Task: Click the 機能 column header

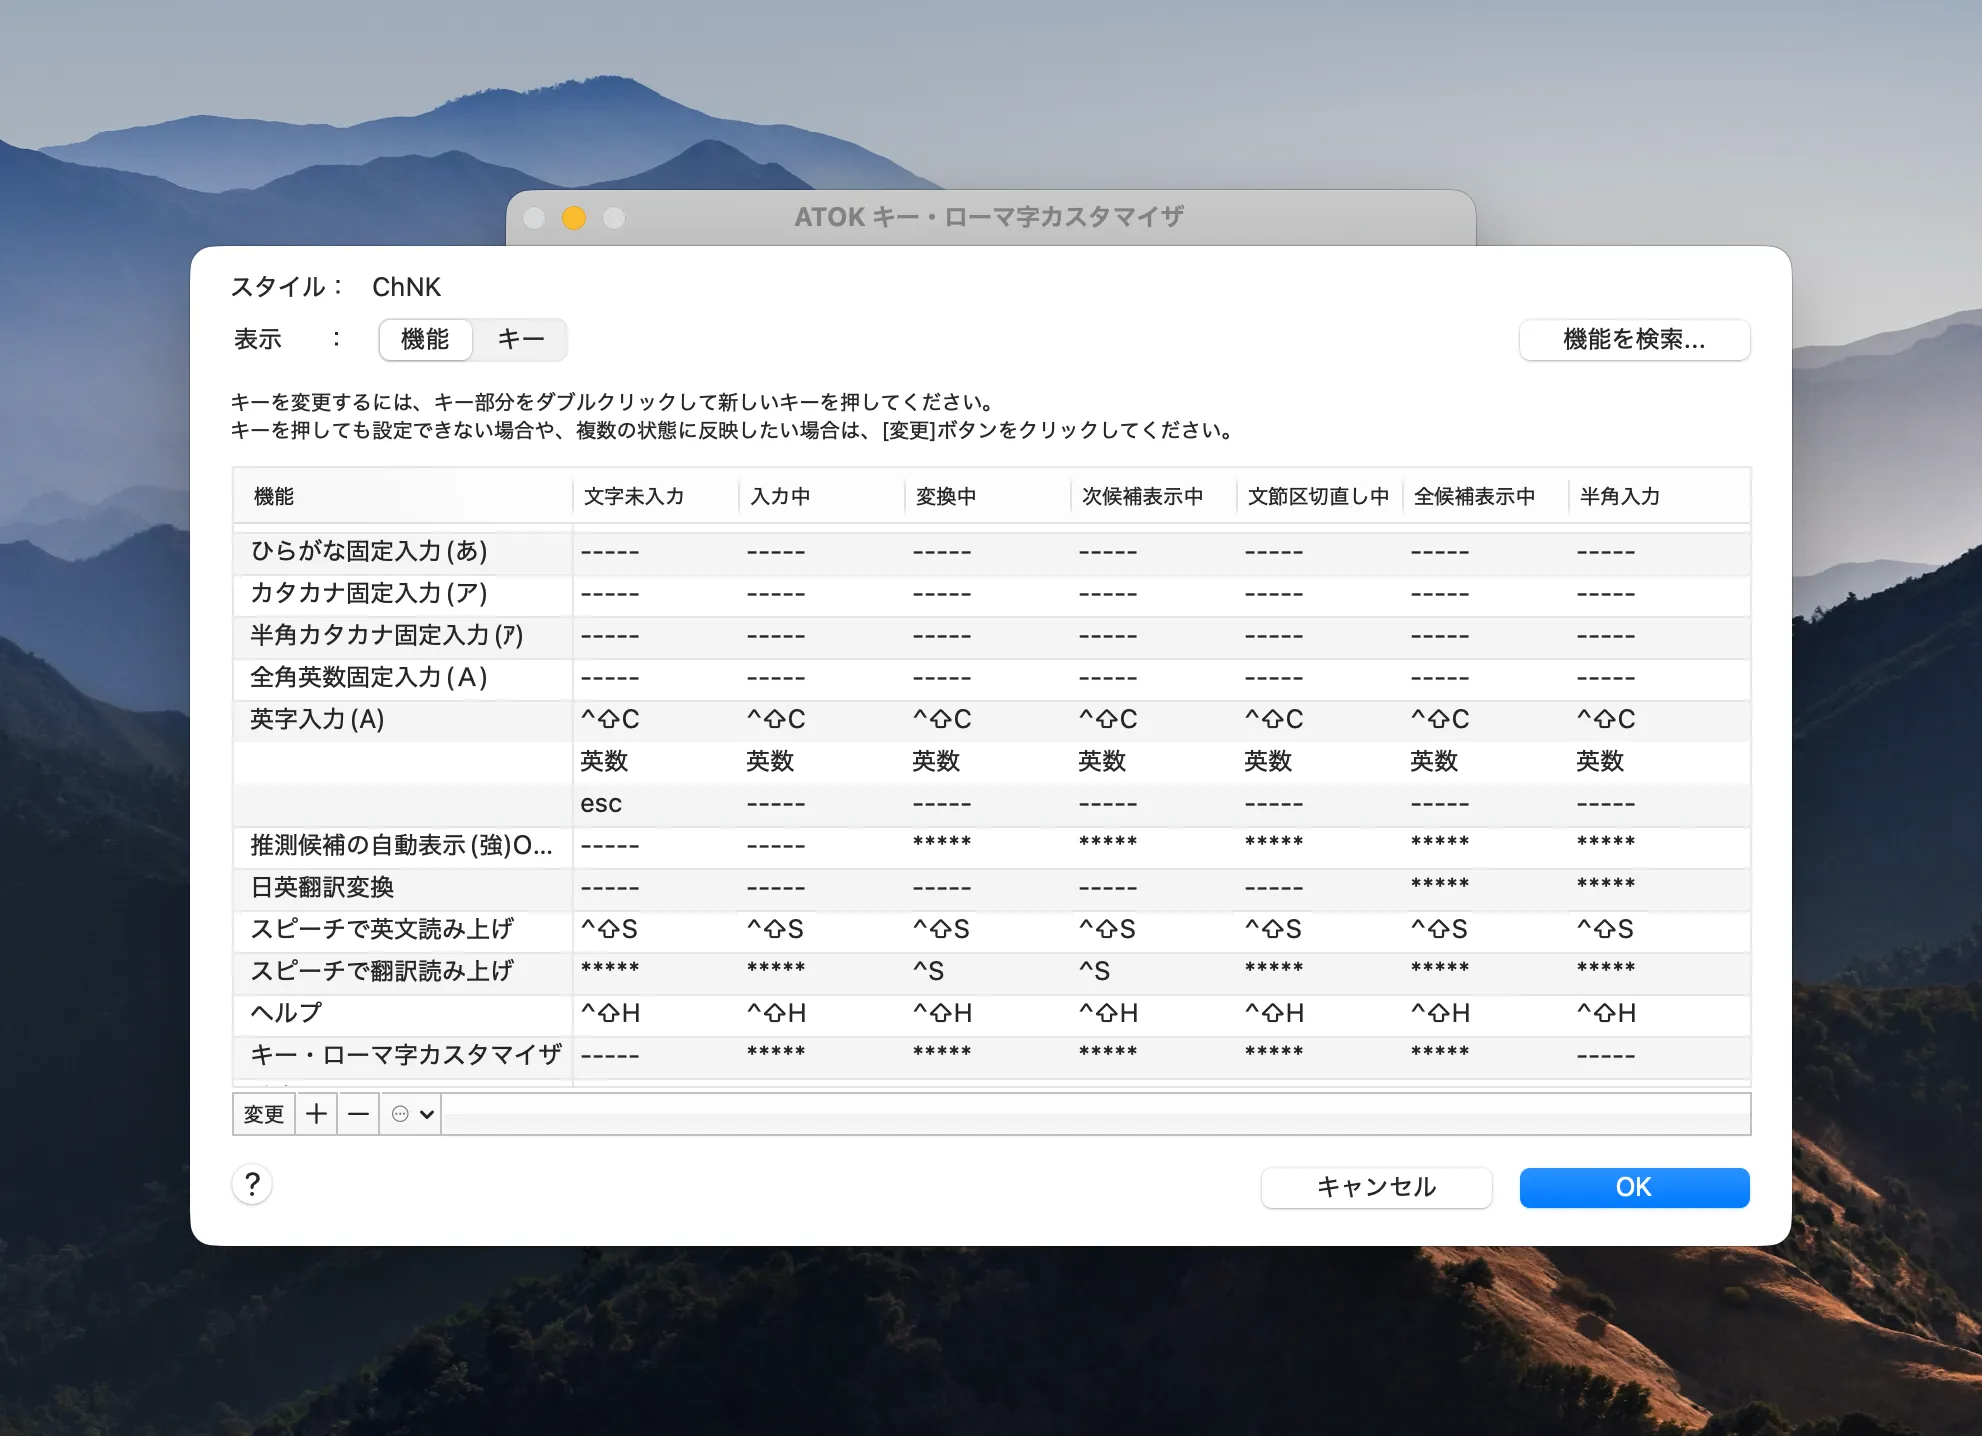Action: pyautogui.click(x=402, y=496)
